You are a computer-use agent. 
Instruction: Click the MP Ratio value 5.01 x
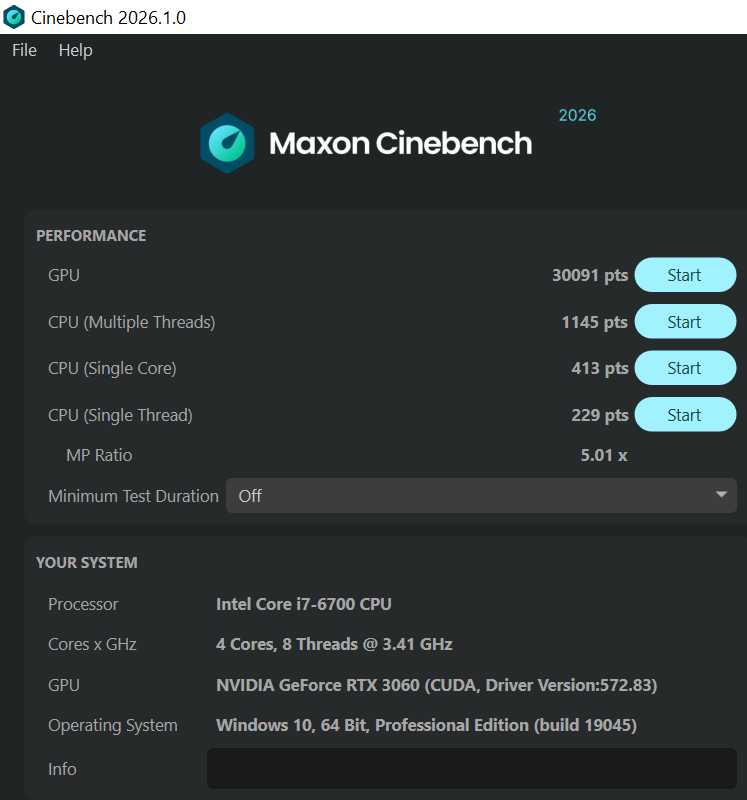(604, 455)
